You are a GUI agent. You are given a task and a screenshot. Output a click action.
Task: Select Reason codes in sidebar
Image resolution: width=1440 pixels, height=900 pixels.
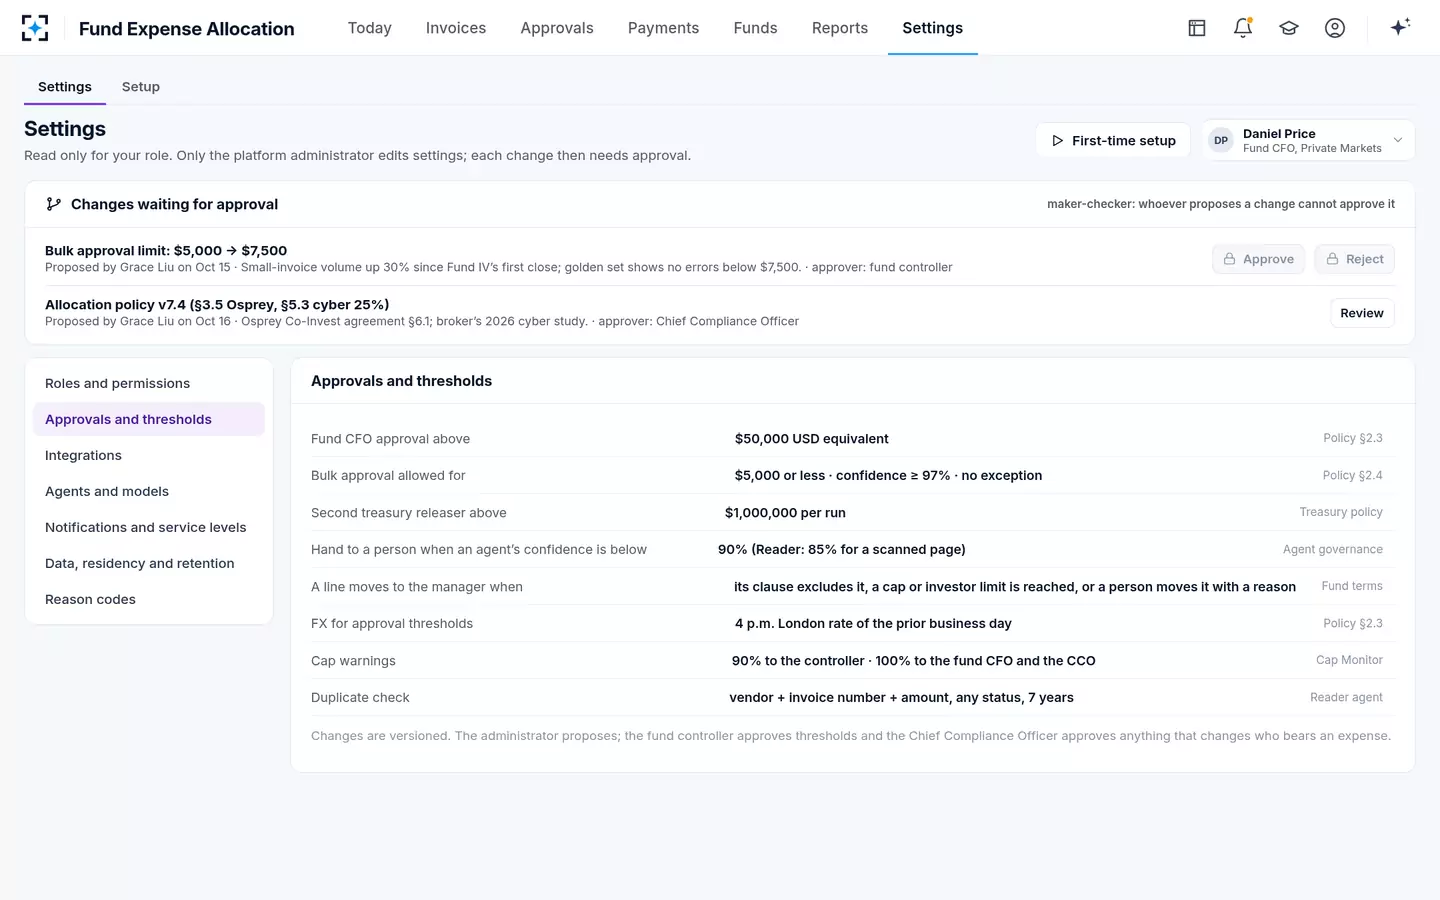(x=149, y=600)
